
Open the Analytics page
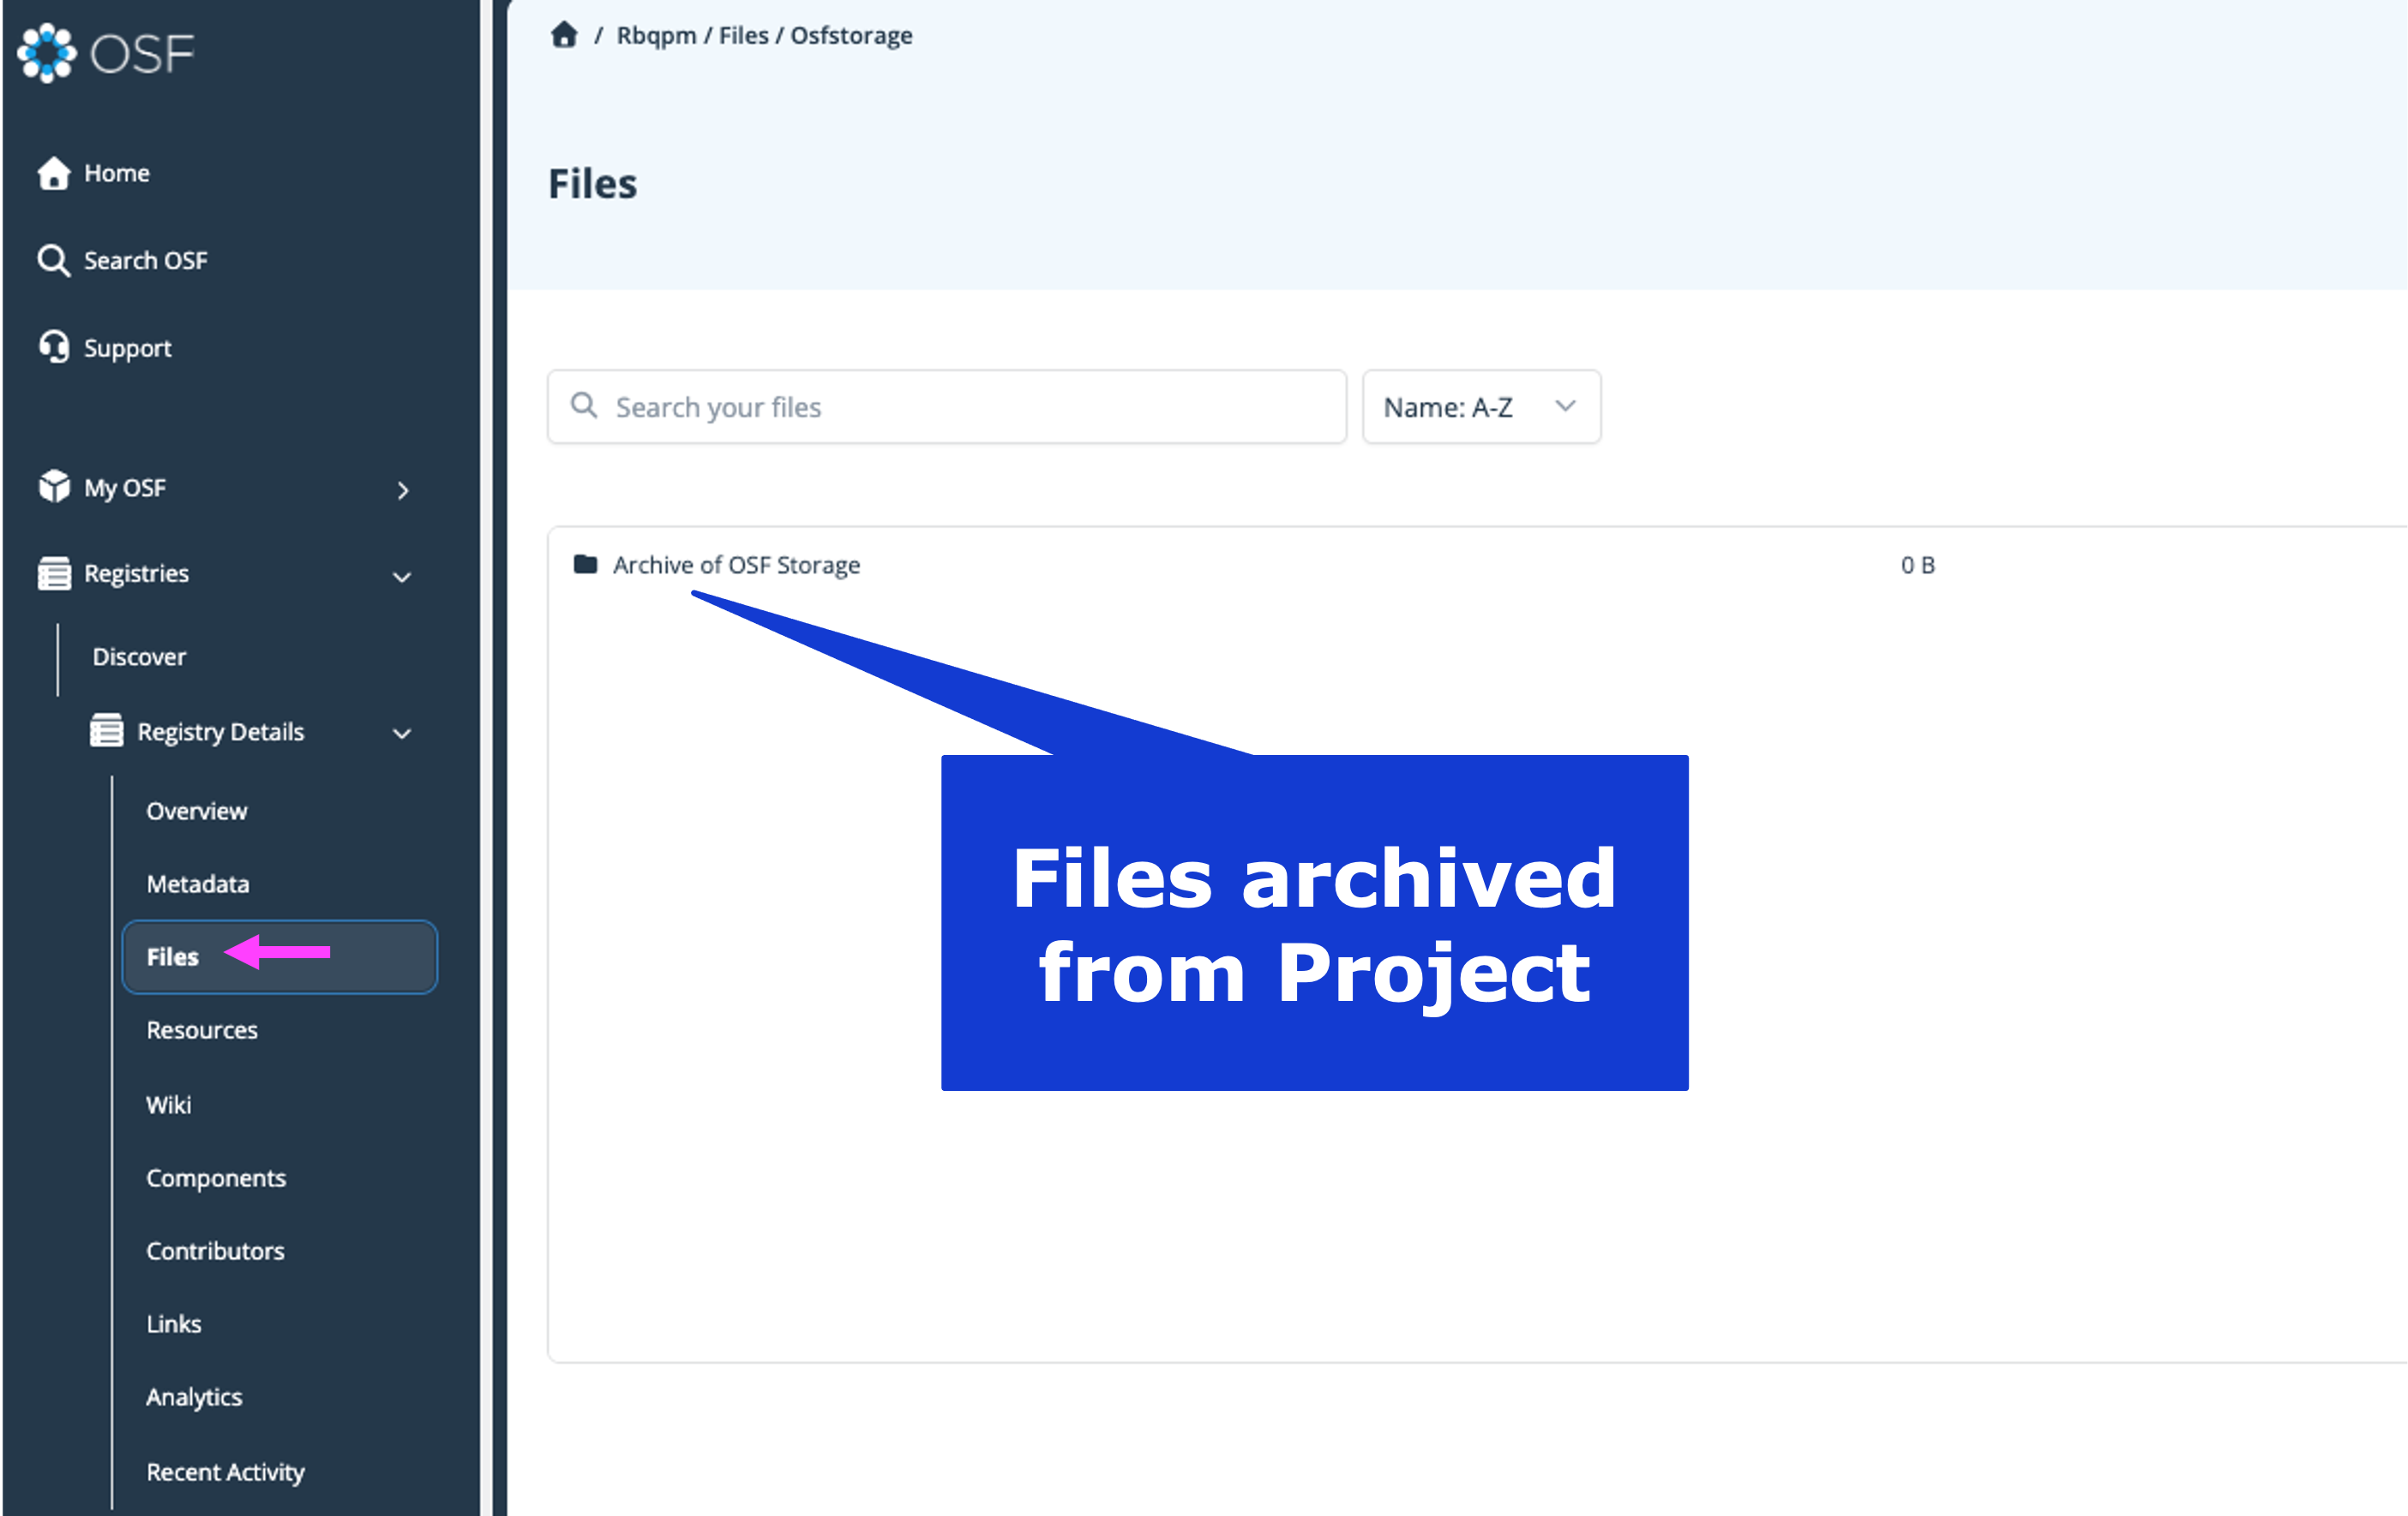click(194, 1397)
